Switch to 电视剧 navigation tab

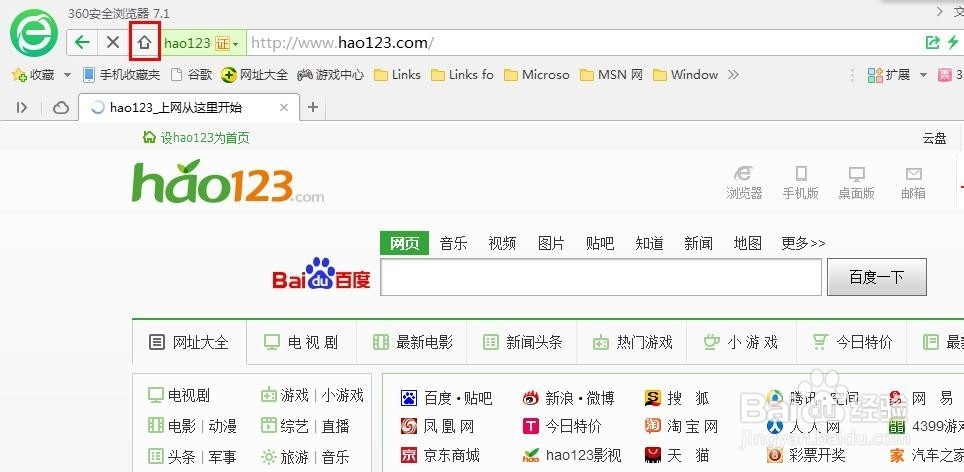pos(301,342)
